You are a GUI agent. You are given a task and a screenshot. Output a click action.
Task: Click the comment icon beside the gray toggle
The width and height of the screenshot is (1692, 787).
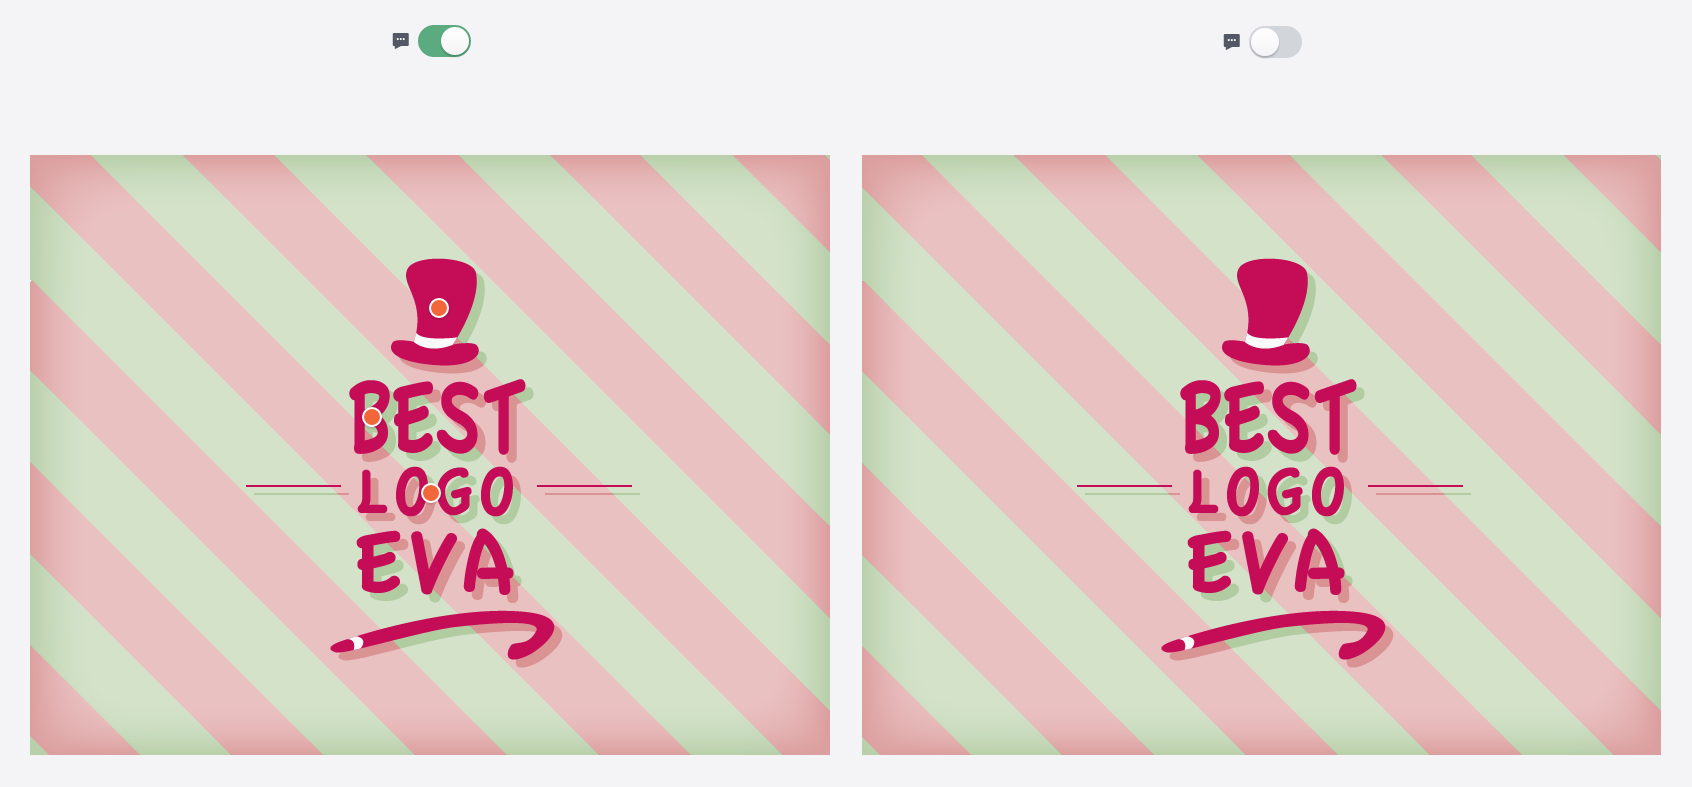tap(1232, 42)
